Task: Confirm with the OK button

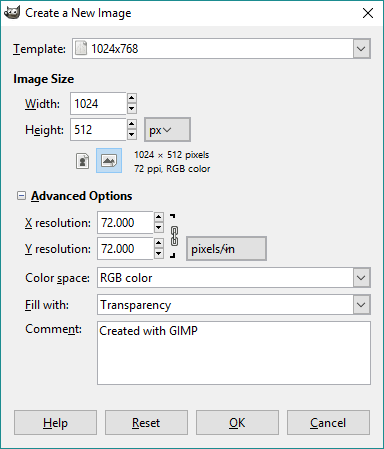Action: (237, 423)
